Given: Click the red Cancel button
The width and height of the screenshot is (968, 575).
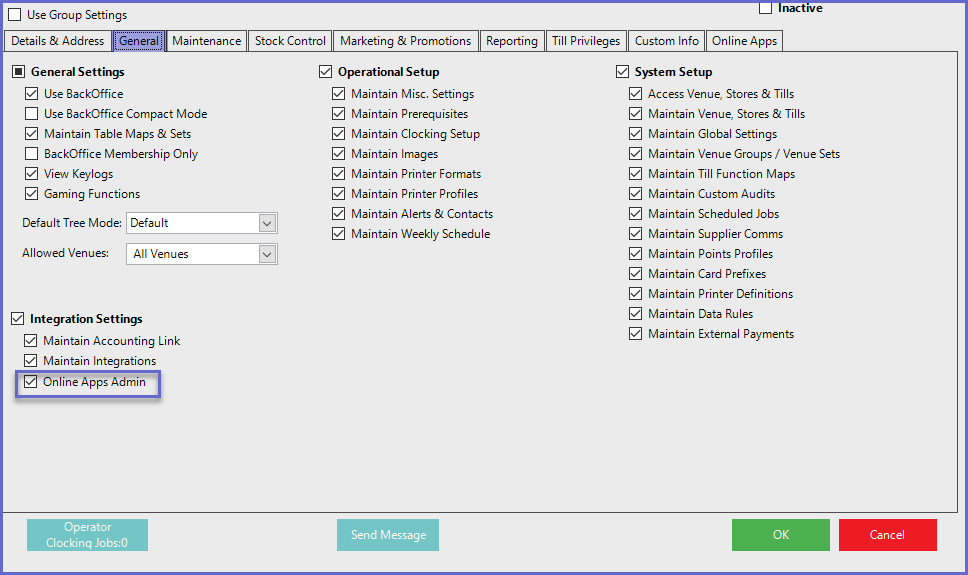Looking at the screenshot, I should coord(887,535).
